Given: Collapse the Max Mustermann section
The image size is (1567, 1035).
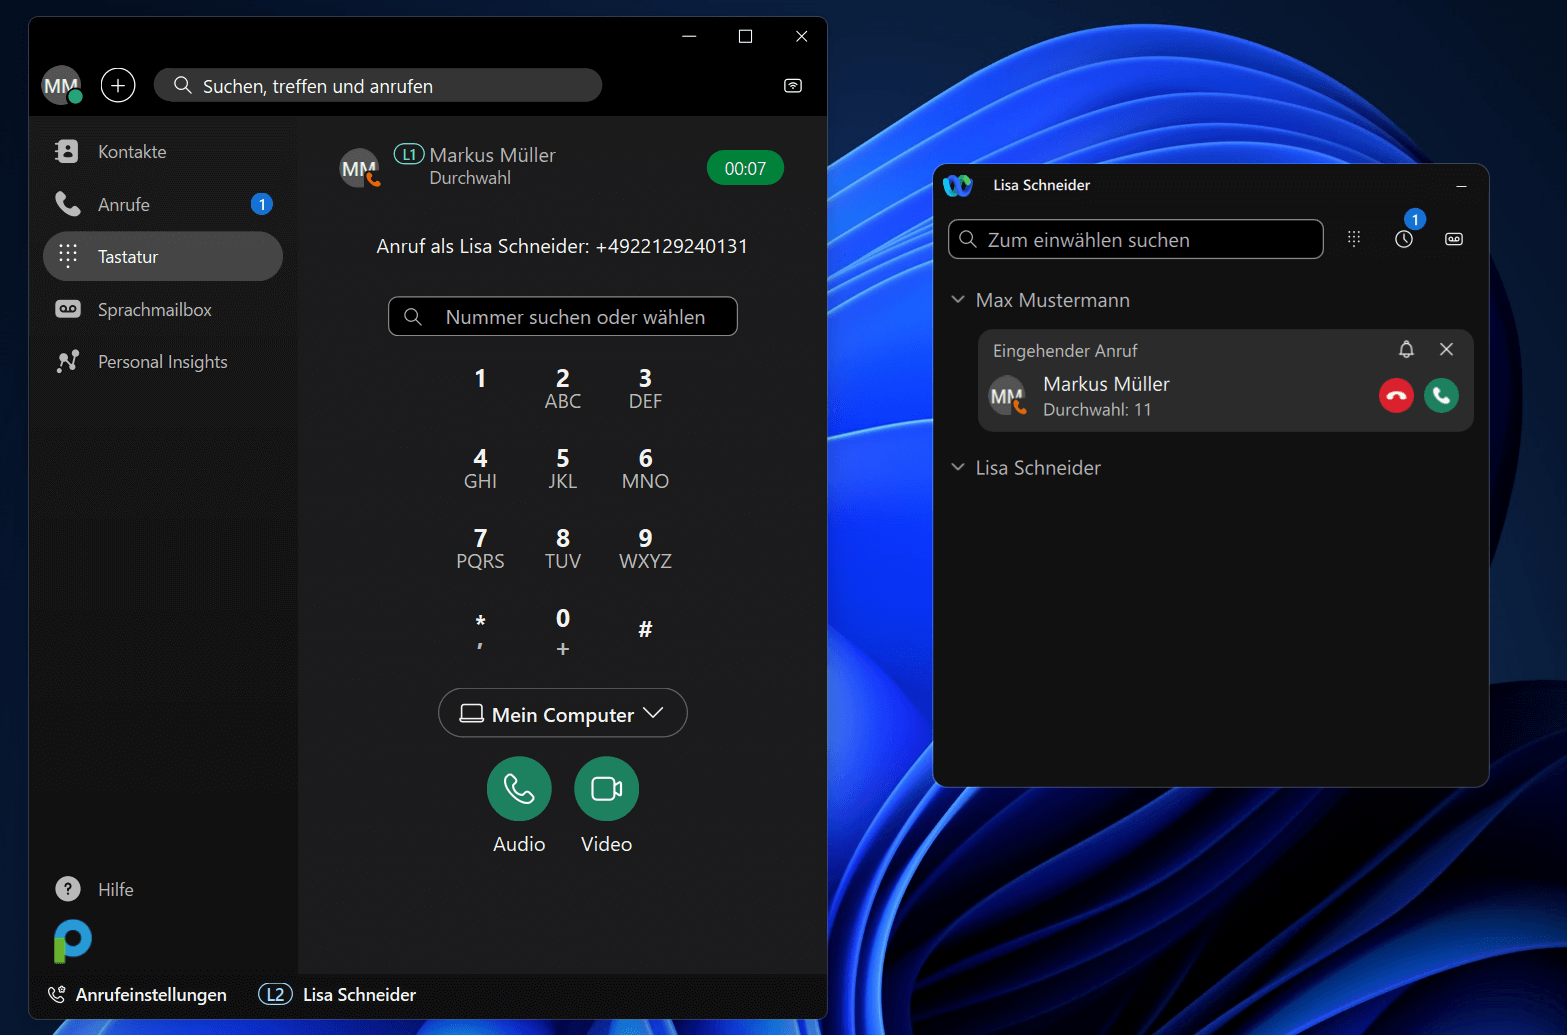Looking at the screenshot, I should coord(958,300).
